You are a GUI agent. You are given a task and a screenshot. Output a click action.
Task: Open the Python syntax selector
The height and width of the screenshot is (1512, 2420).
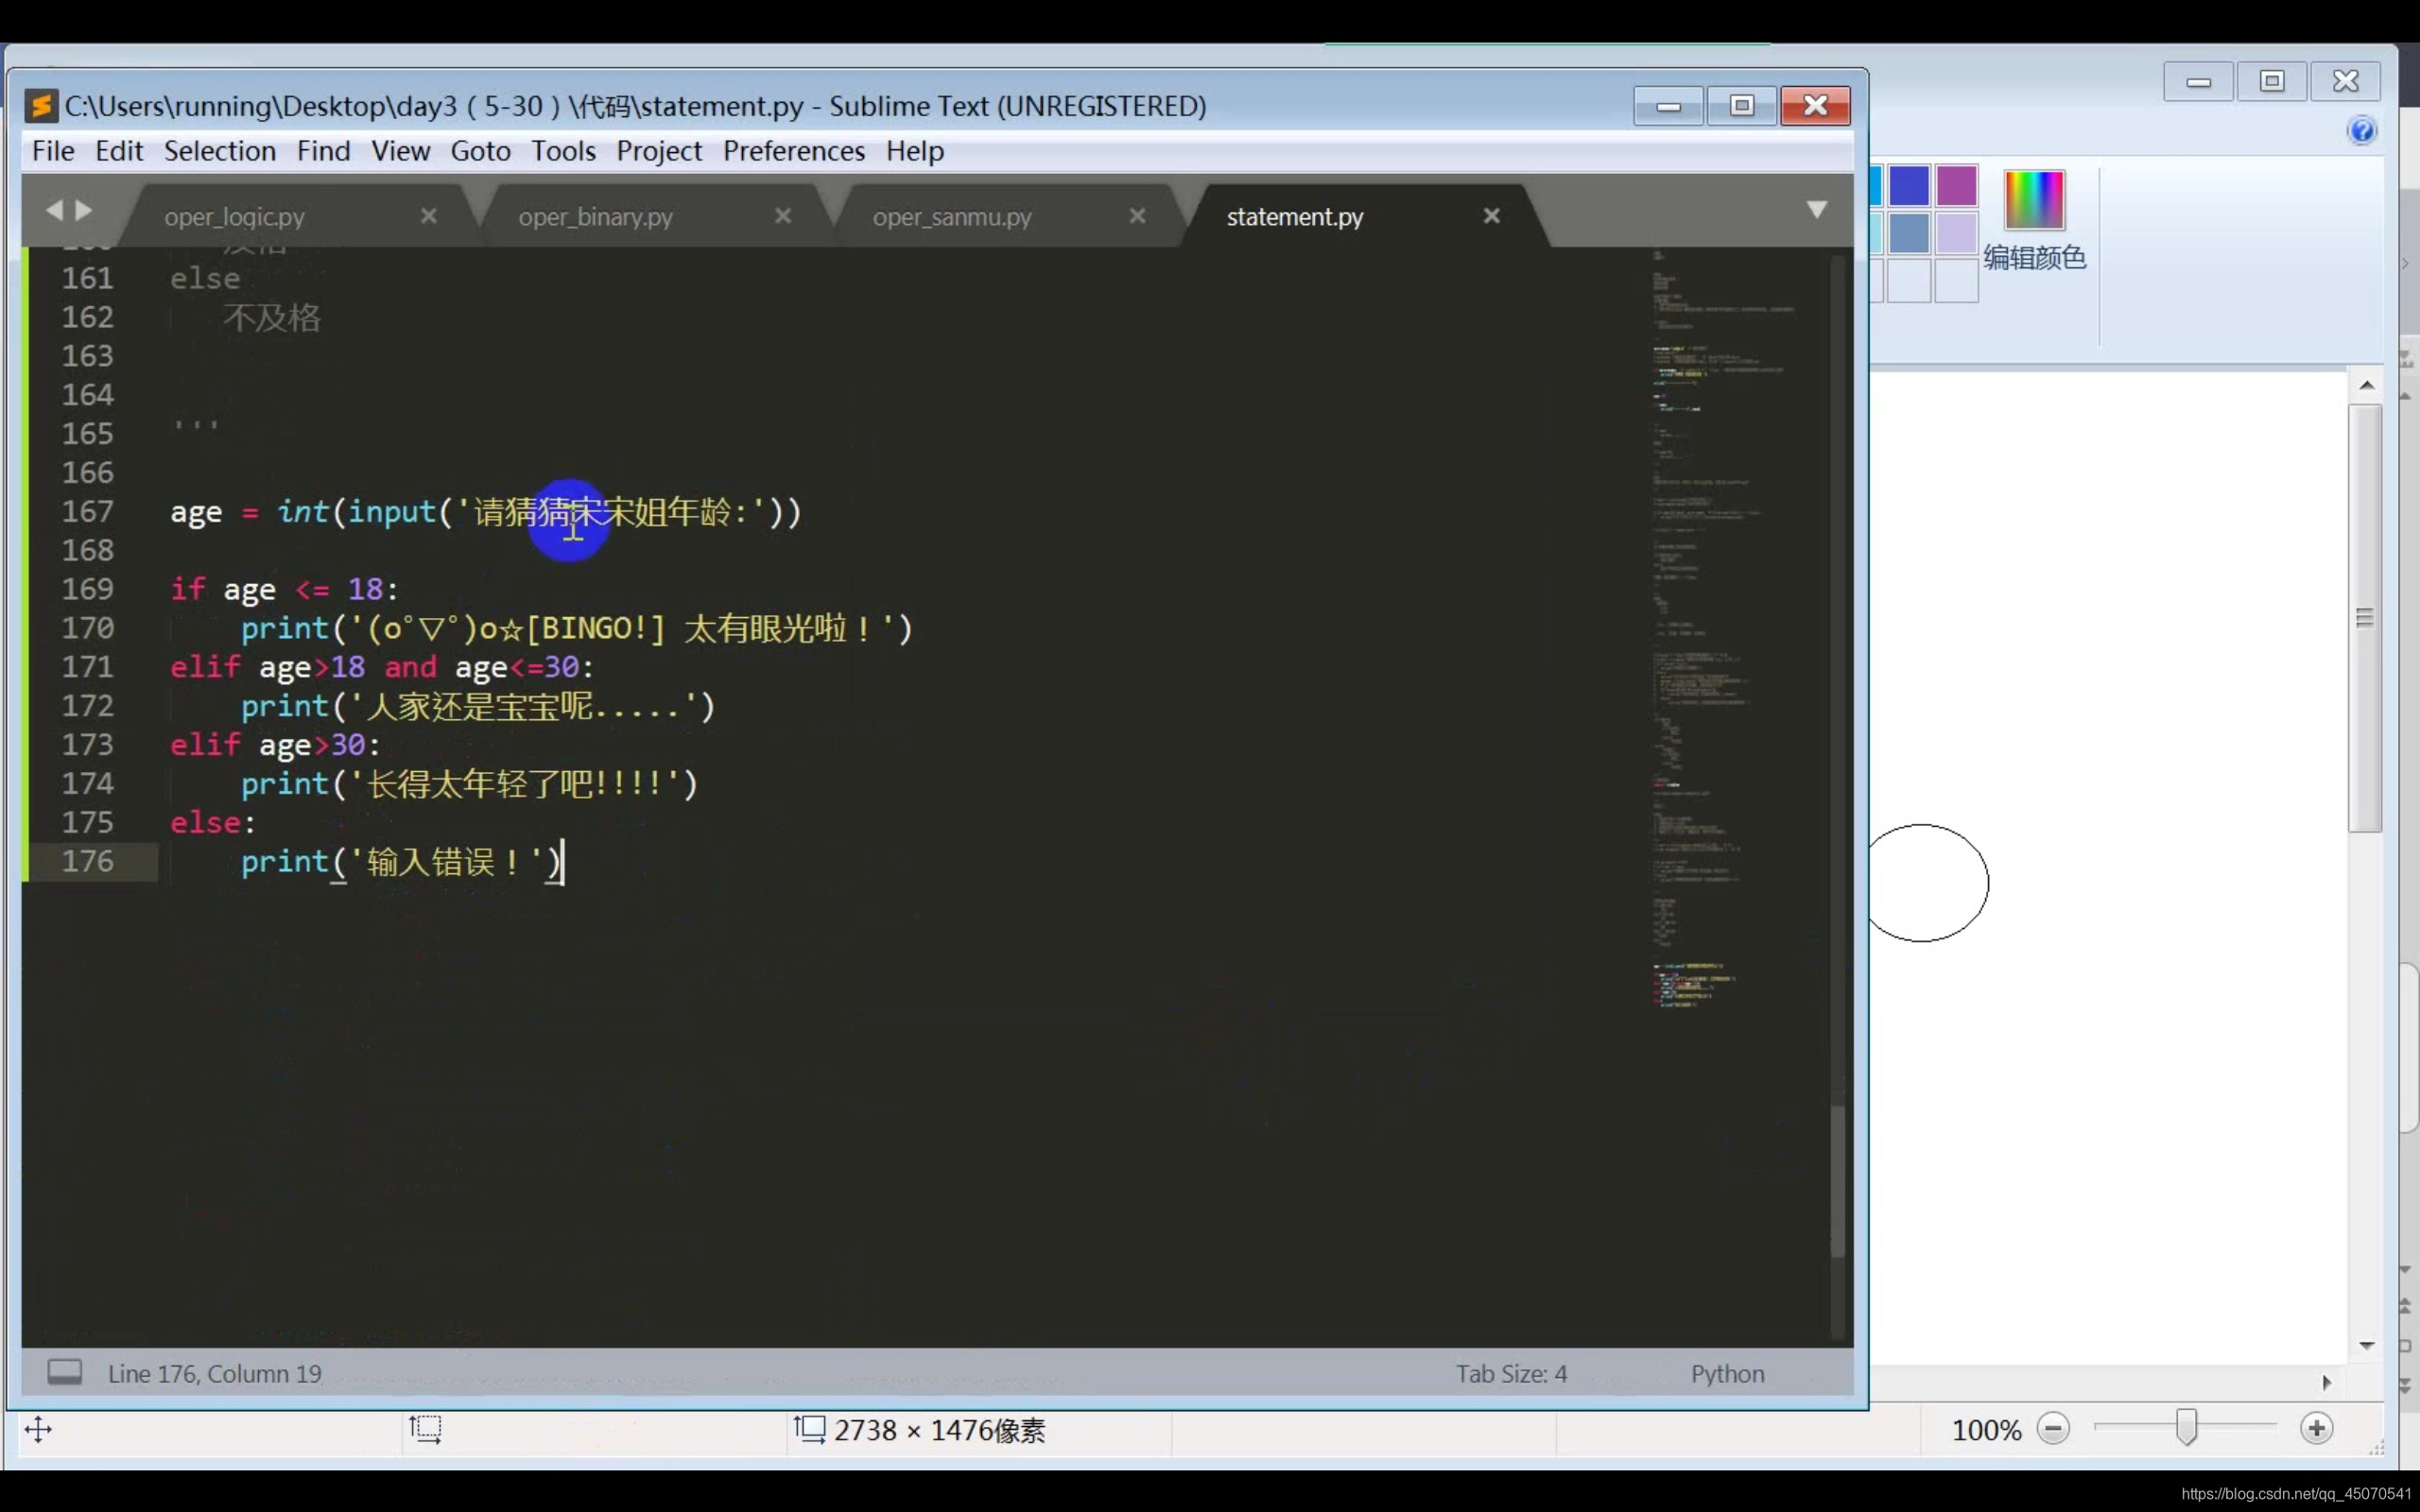point(1727,1374)
